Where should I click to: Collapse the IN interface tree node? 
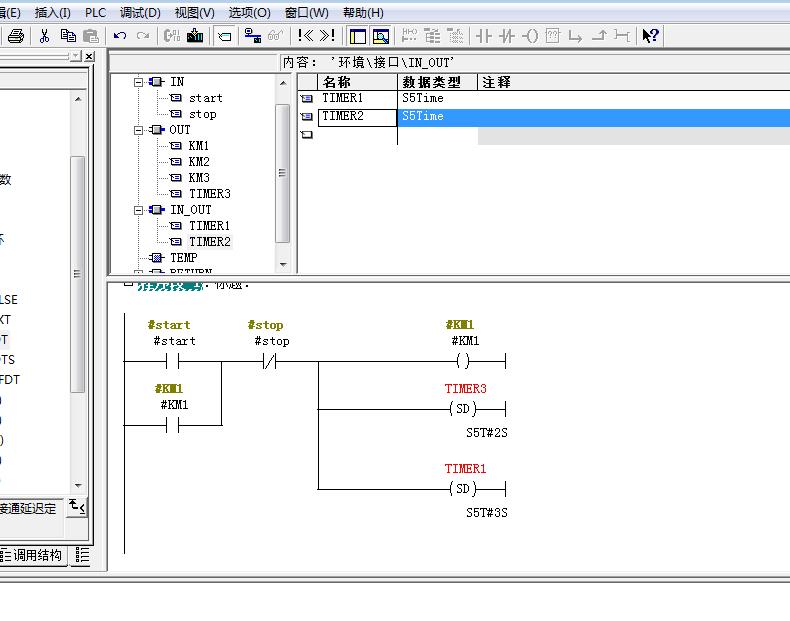(x=140, y=82)
